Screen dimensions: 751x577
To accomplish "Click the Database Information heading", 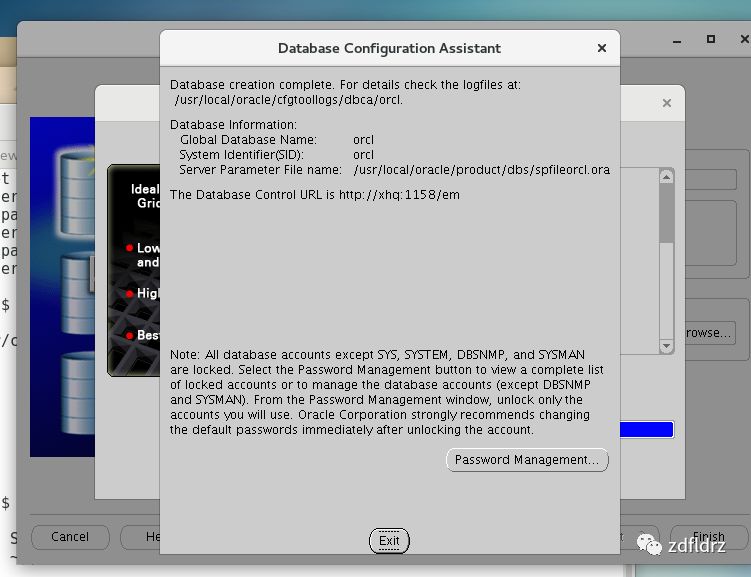I will coord(233,124).
